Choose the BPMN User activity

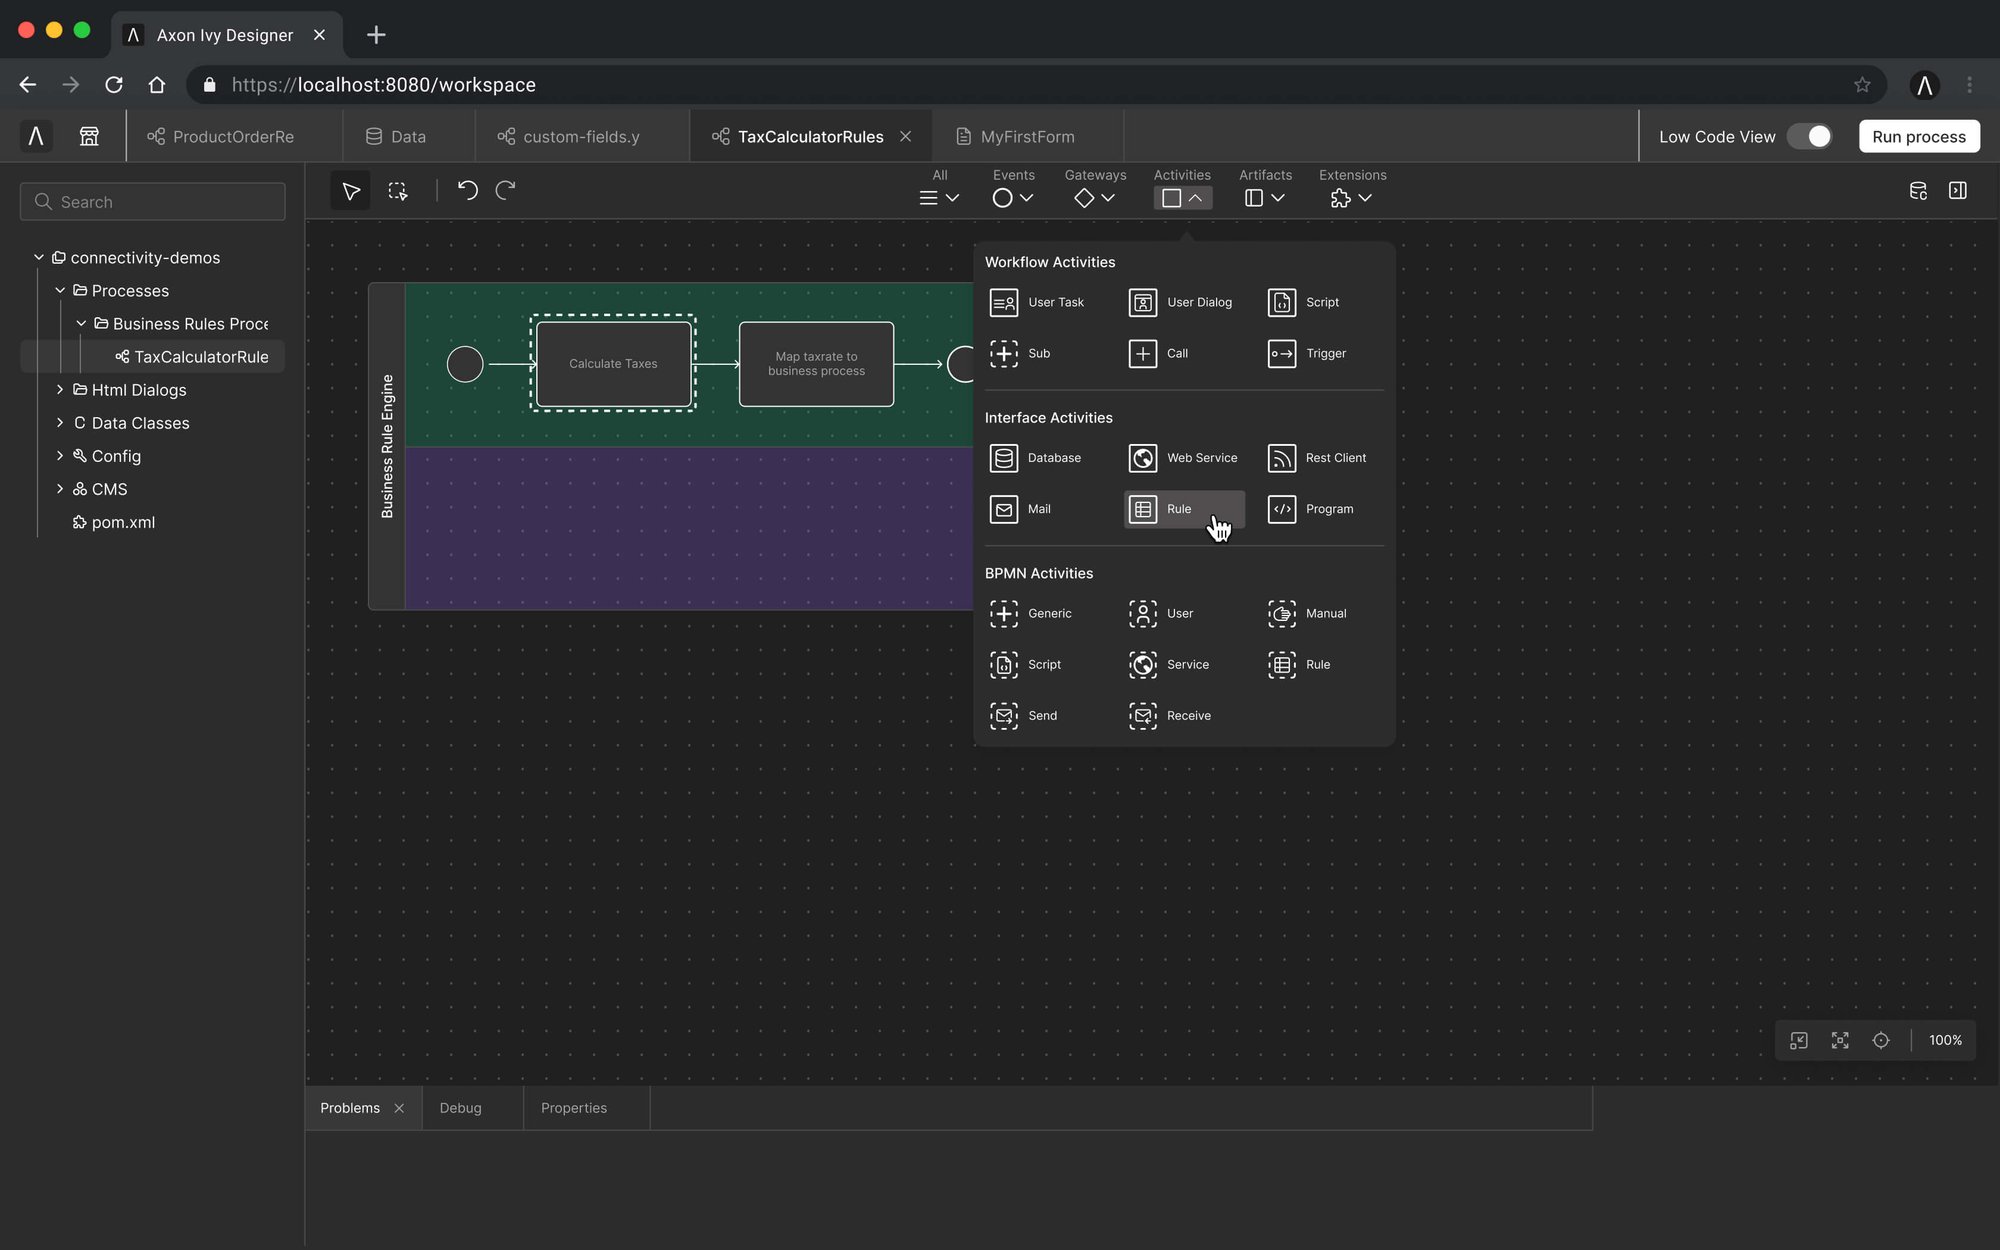1161,614
